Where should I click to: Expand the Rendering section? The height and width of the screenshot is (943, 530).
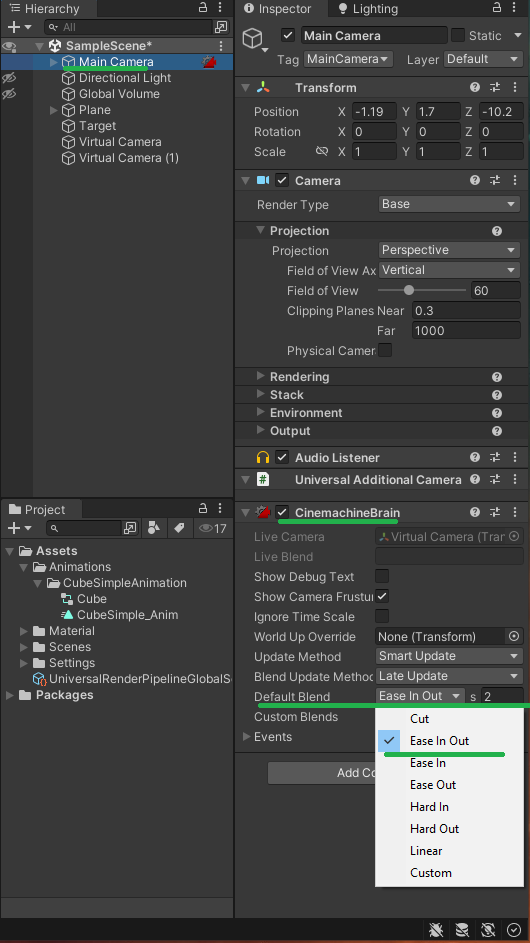260,376
